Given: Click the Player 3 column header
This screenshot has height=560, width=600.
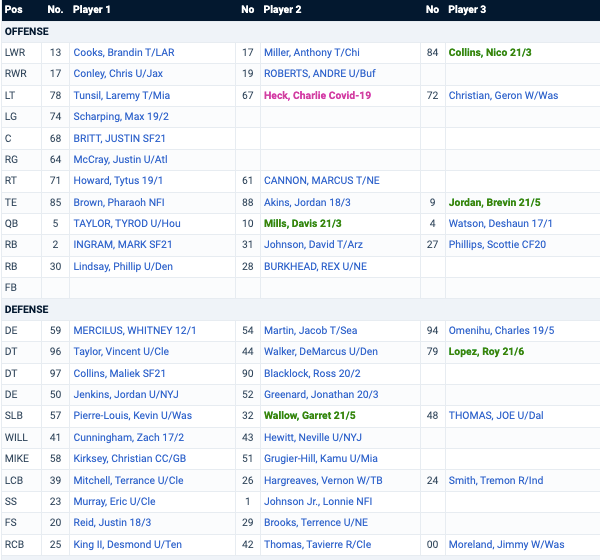Looking at the screenshot, I should tap(467, 10).
